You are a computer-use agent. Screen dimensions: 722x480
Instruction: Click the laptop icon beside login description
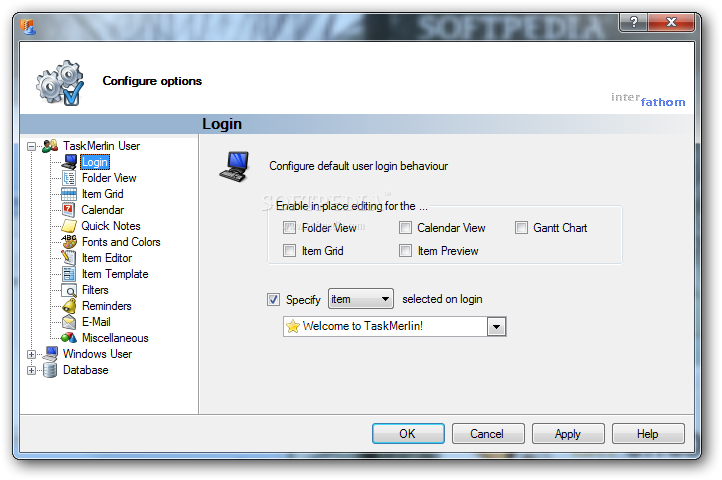click(235, 167)
